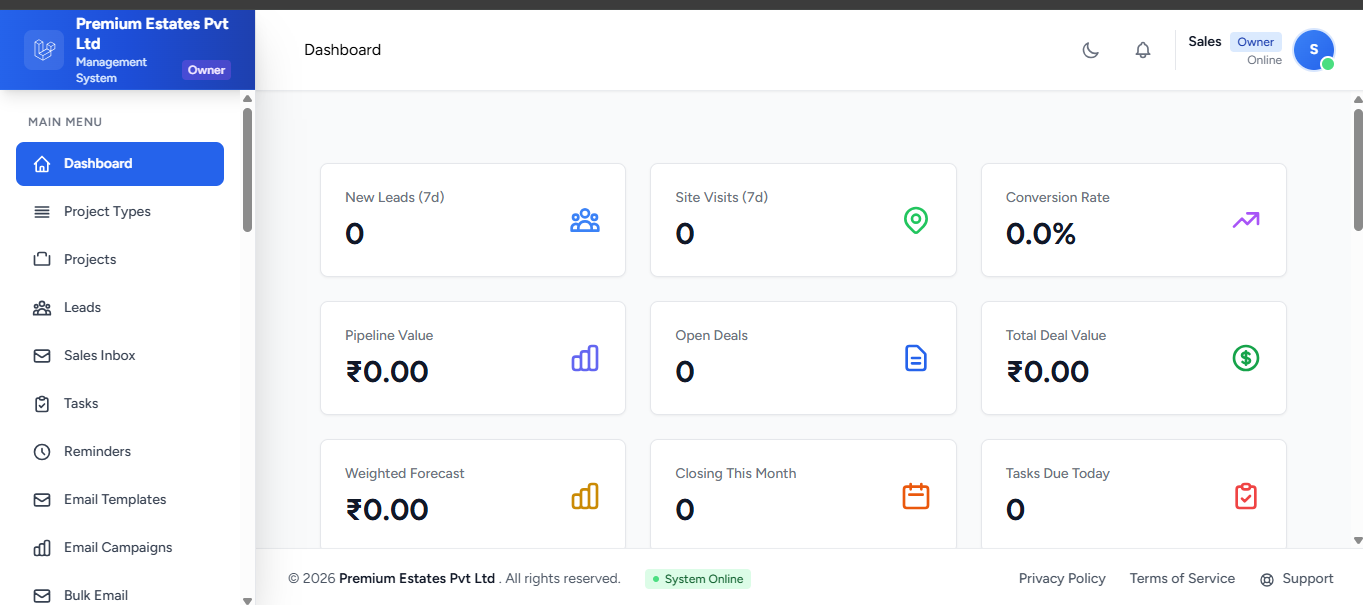1363x605 pixels.
Task: Select the Site Visits location pin icon
Action: [915, 221]
